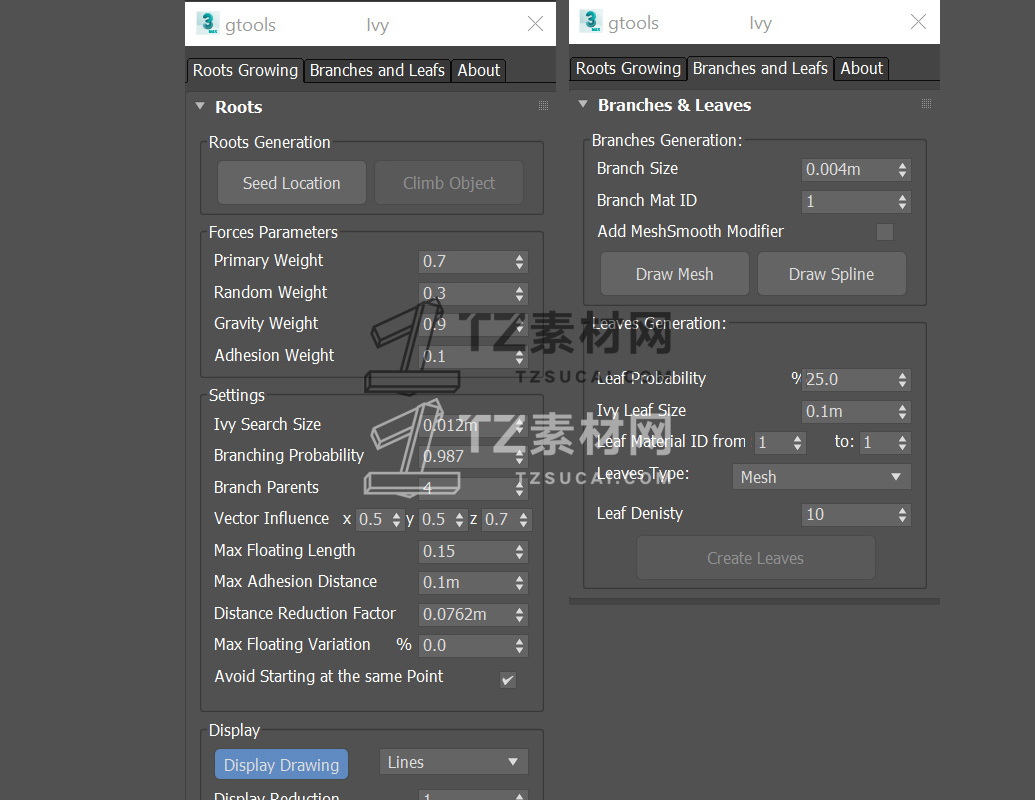Click the Distance Reduction Factor spinner arrows
This screenshot has width=1035, height=800.
(519, 615)
